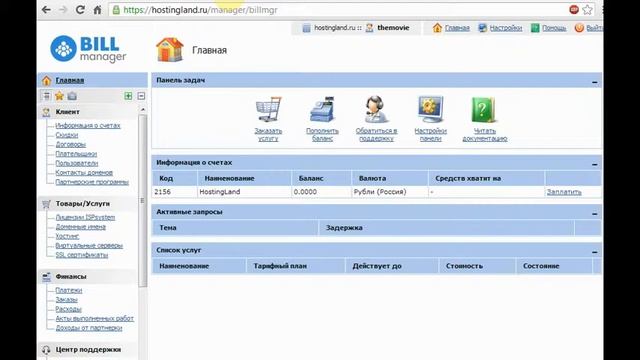Open the red adblock extension icon
Image resolution: width=640 pixels, height=360 pixels.
(574, 9)
